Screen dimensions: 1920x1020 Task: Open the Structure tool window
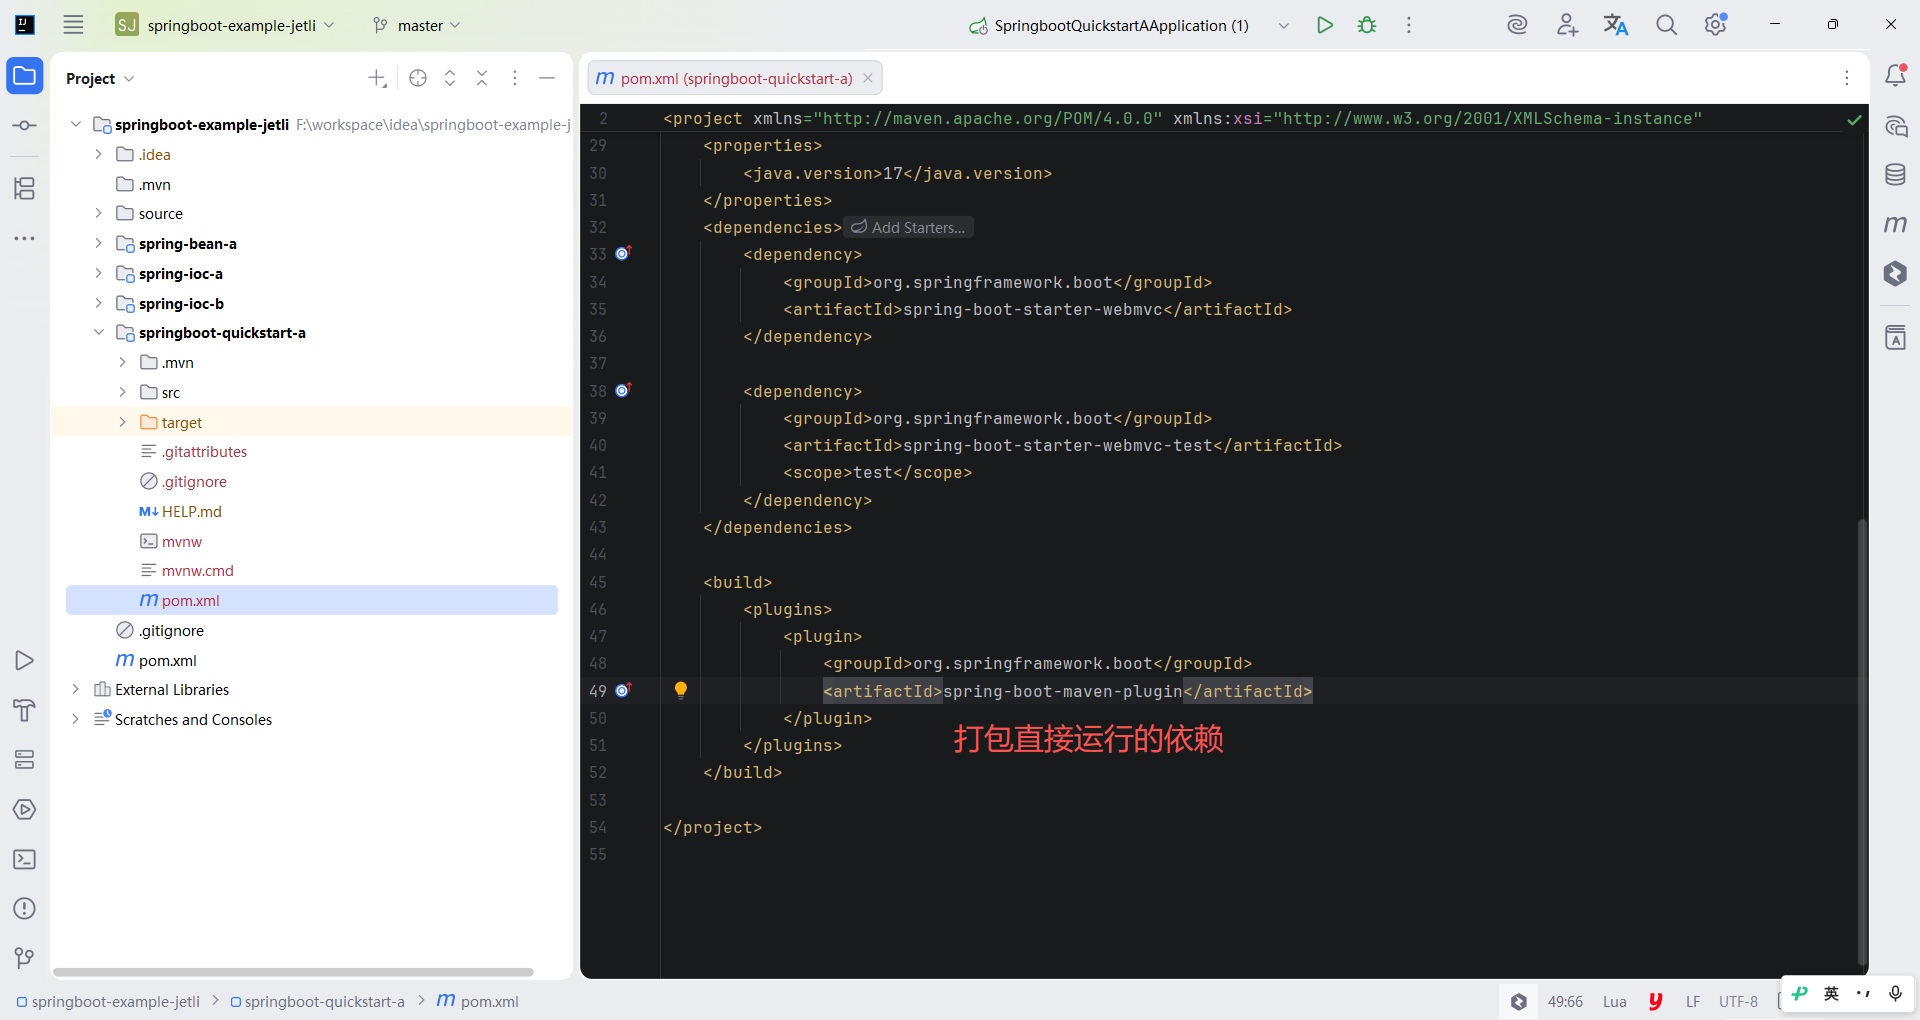click(25, 188)
